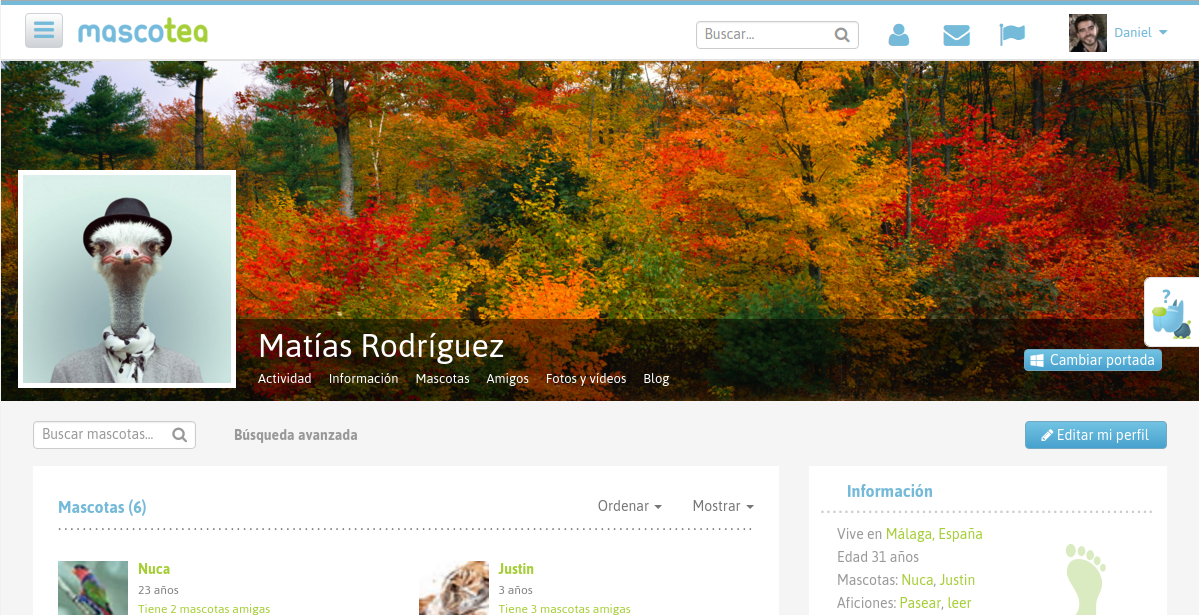Open the Amigos tab
Viewport: 1199px width, 615px height.
[507, 379]
